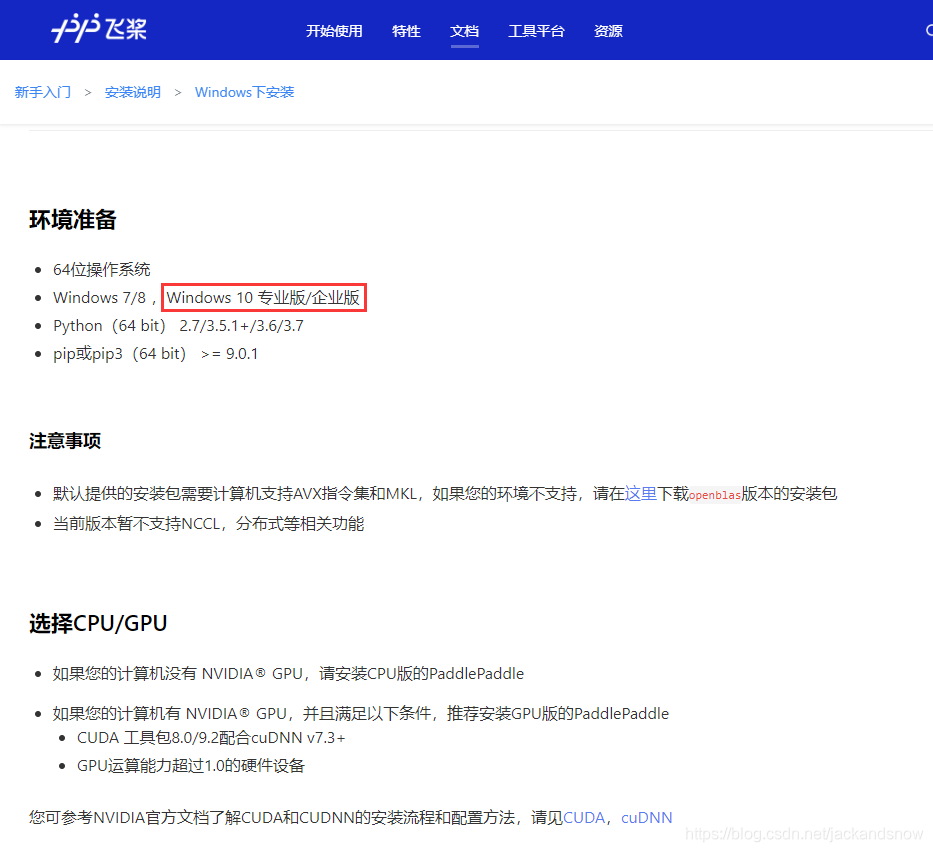Open the 资源 menu item
The height and width of the screenshot is (852, 933).
pos(608,31)
